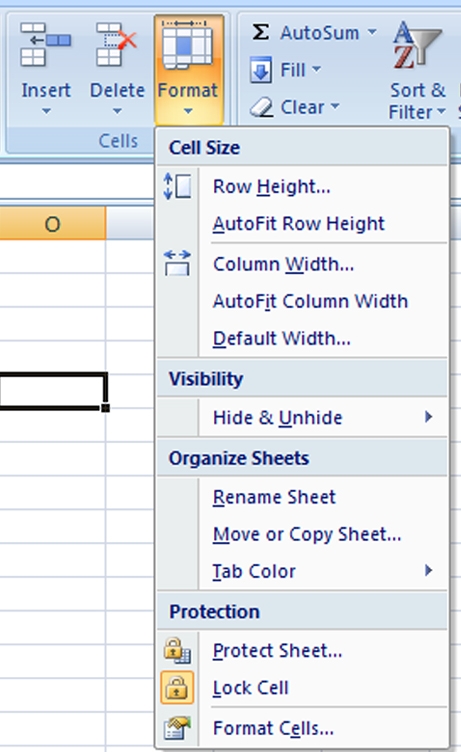This screenshot has height=752, width=461.
Task: Click the Format cells ribbon icon
Action: pos(188,45)
